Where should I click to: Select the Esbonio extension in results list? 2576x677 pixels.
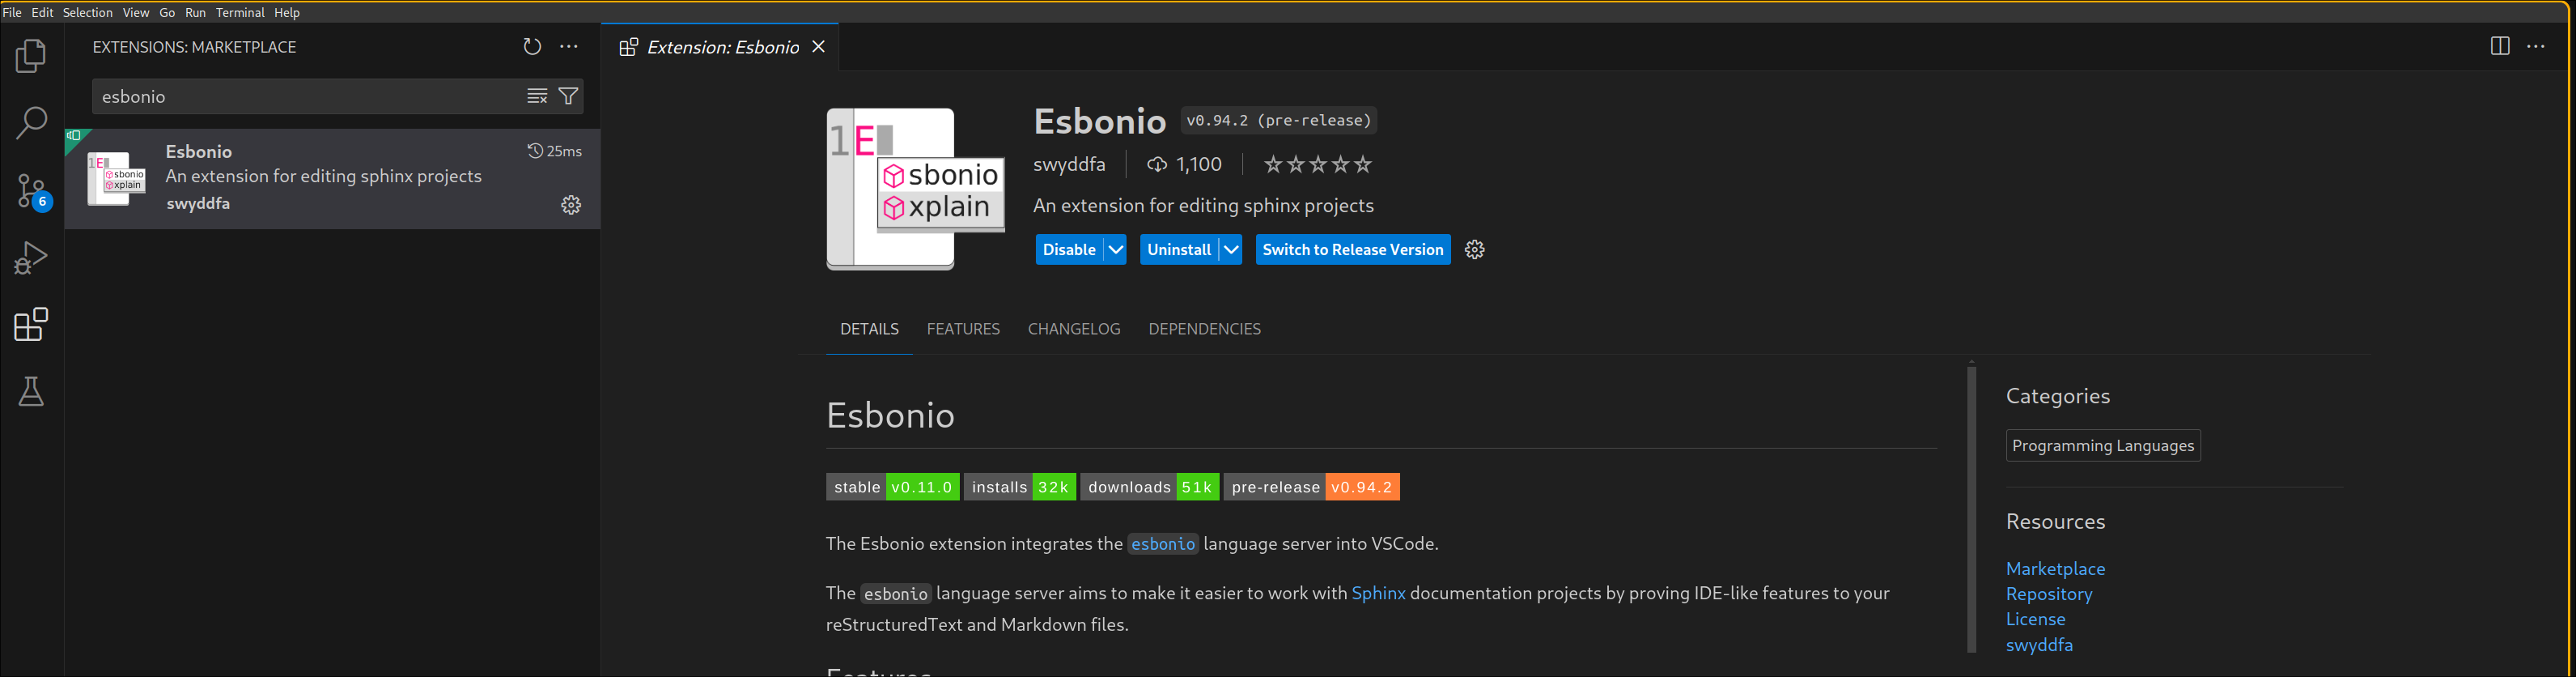coord(332,179)
